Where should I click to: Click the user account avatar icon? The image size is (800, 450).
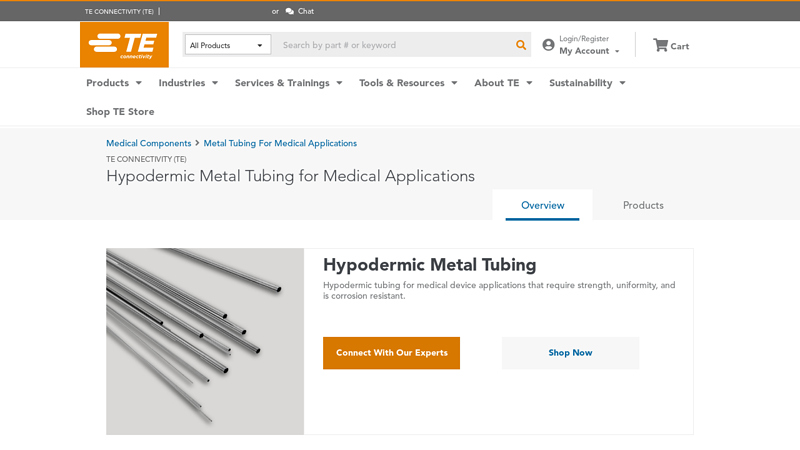[x=548, y=45]
